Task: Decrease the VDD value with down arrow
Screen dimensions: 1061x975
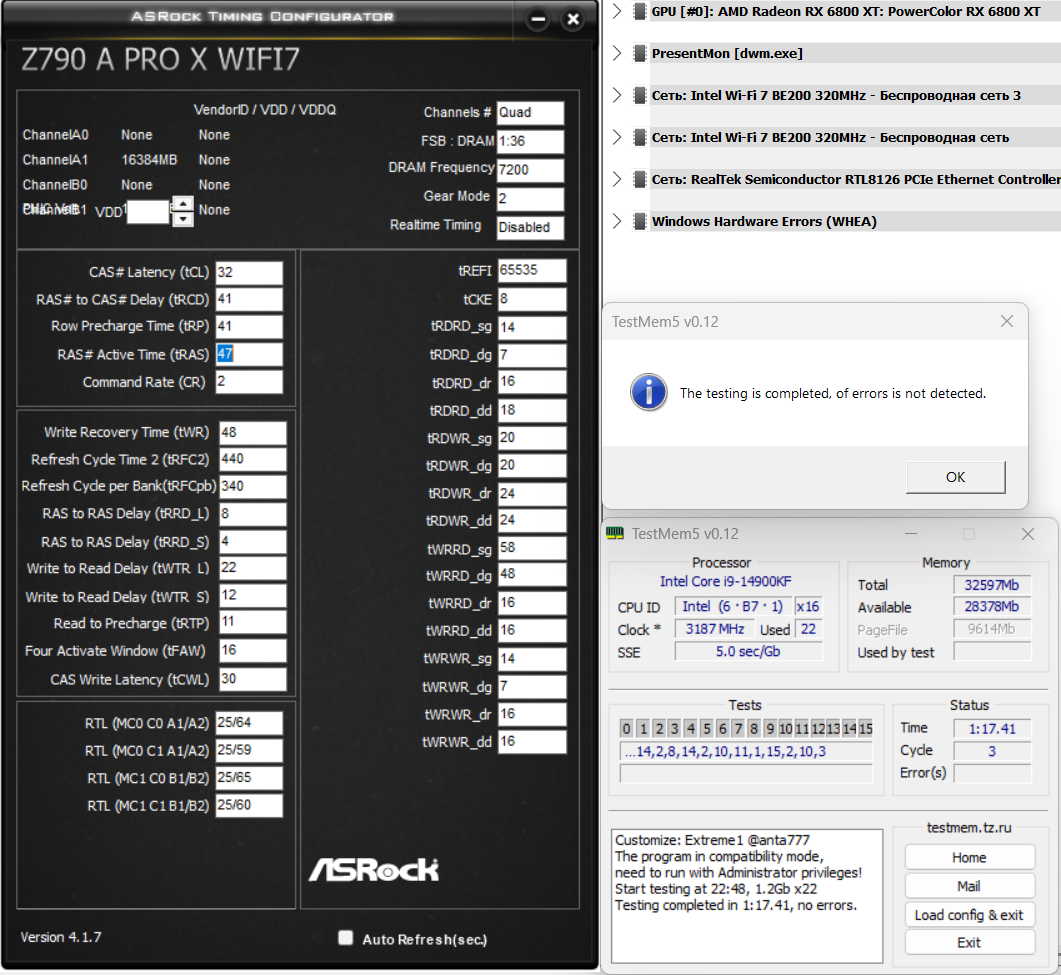Action: (183, 219)
